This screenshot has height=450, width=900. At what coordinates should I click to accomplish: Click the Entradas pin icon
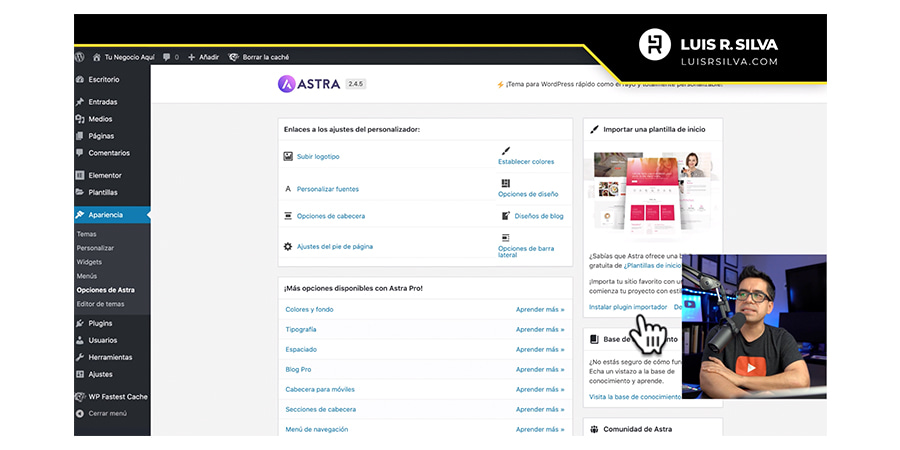tap(80, 102)
